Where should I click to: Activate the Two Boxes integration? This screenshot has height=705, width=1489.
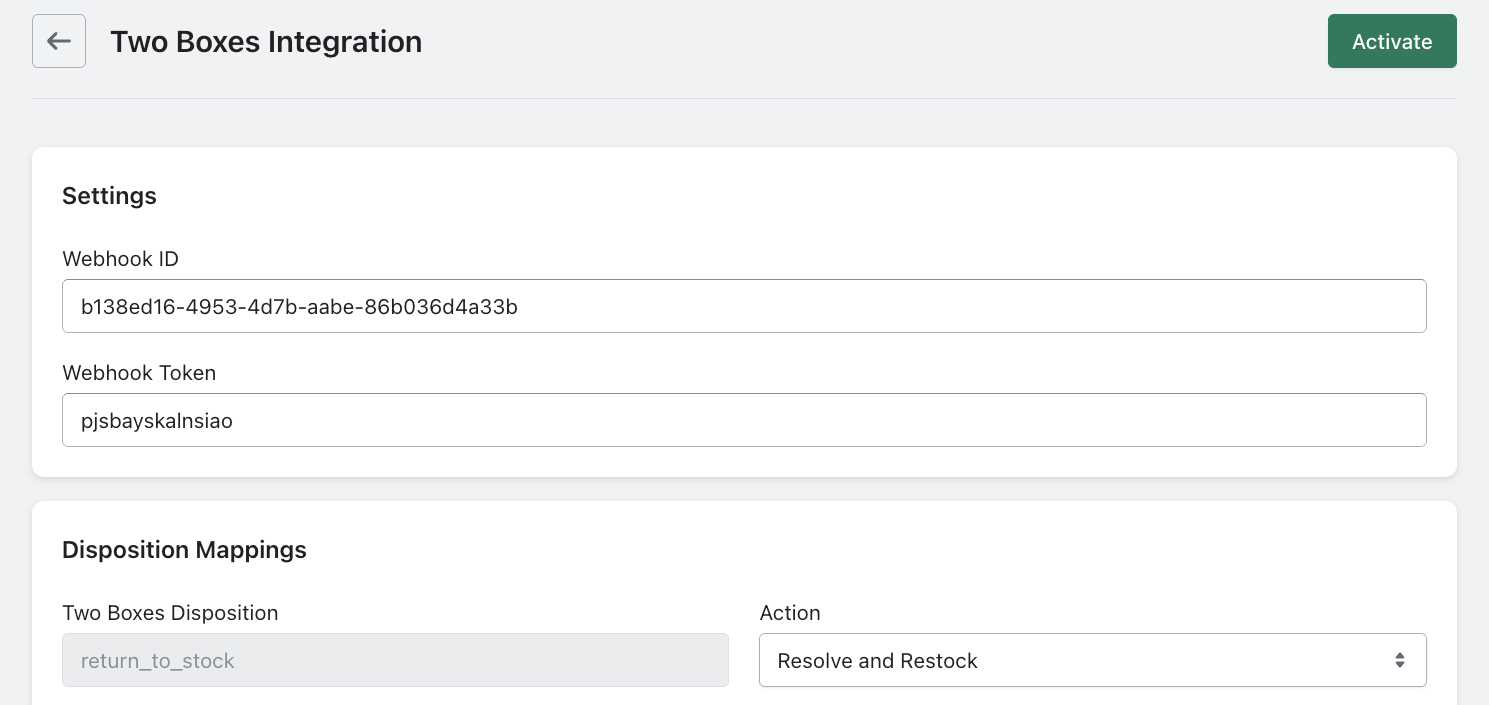pyautogui.click(x=1392, y=41)
